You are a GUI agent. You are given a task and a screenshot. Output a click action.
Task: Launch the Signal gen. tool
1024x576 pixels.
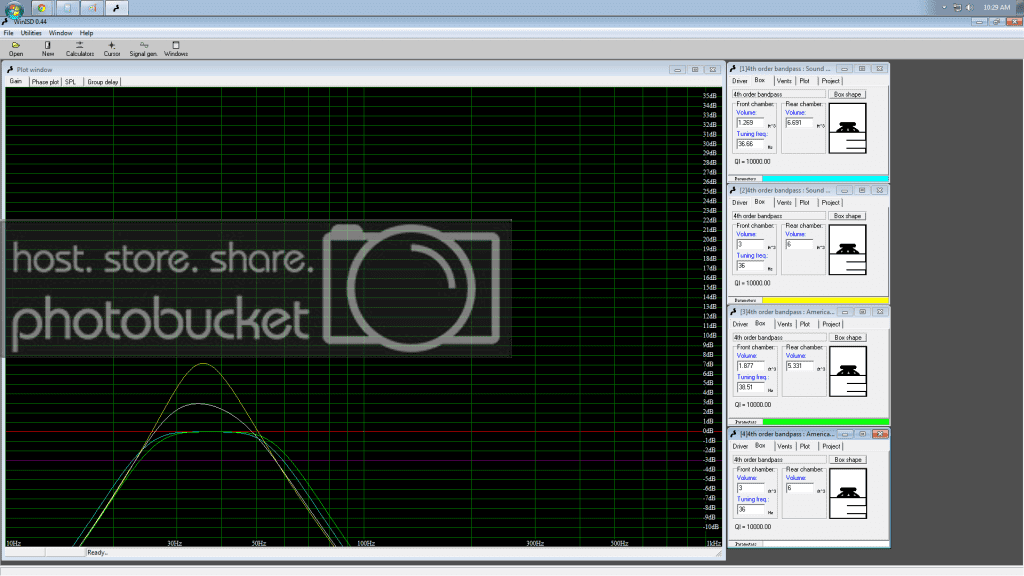tap(143, 48)
